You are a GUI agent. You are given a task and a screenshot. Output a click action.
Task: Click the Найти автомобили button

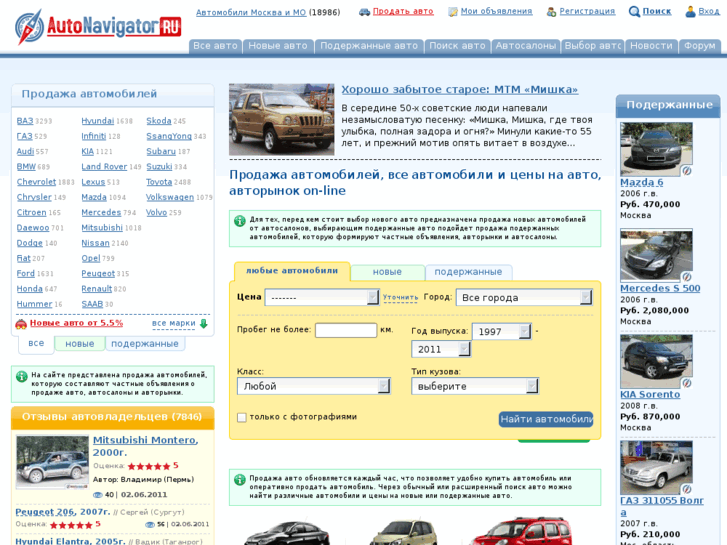tap(546, 419)
